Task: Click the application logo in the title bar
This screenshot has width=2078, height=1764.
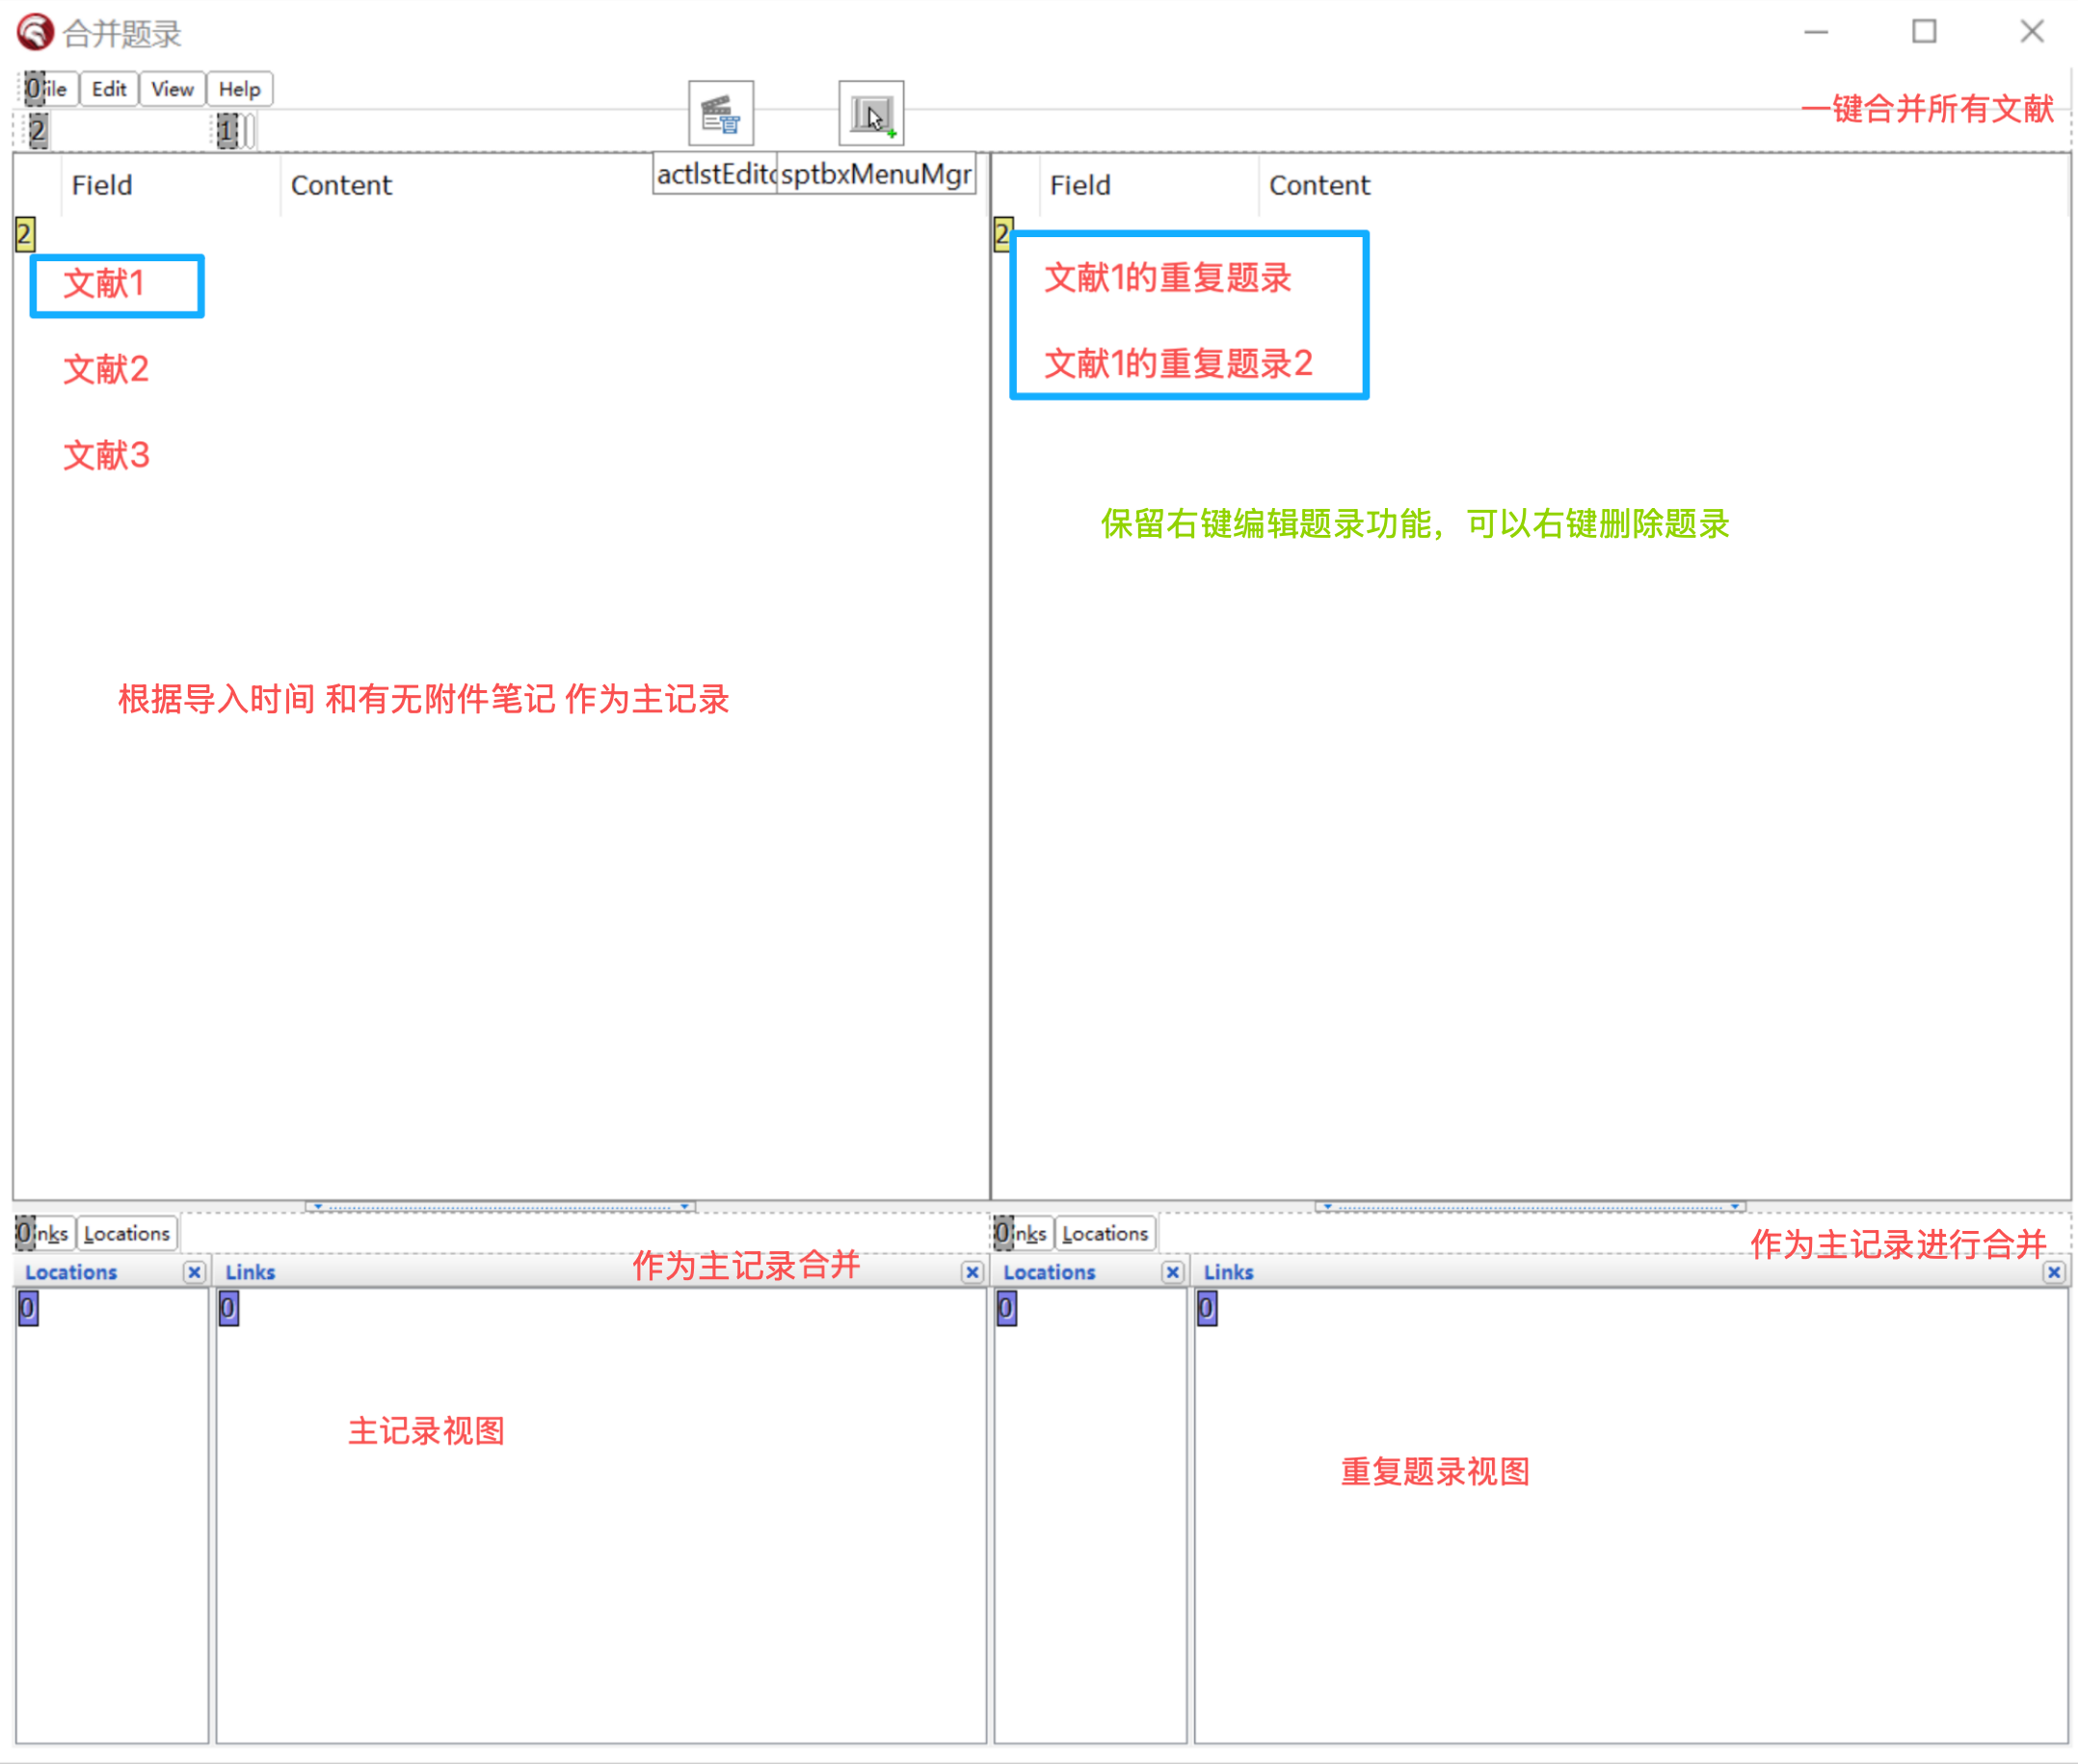Action: pyautogui.click(x=33, y=32)
